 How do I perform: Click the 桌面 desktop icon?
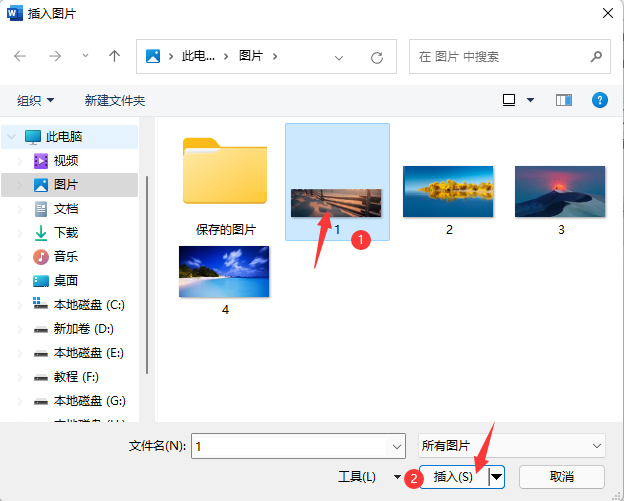41,281
